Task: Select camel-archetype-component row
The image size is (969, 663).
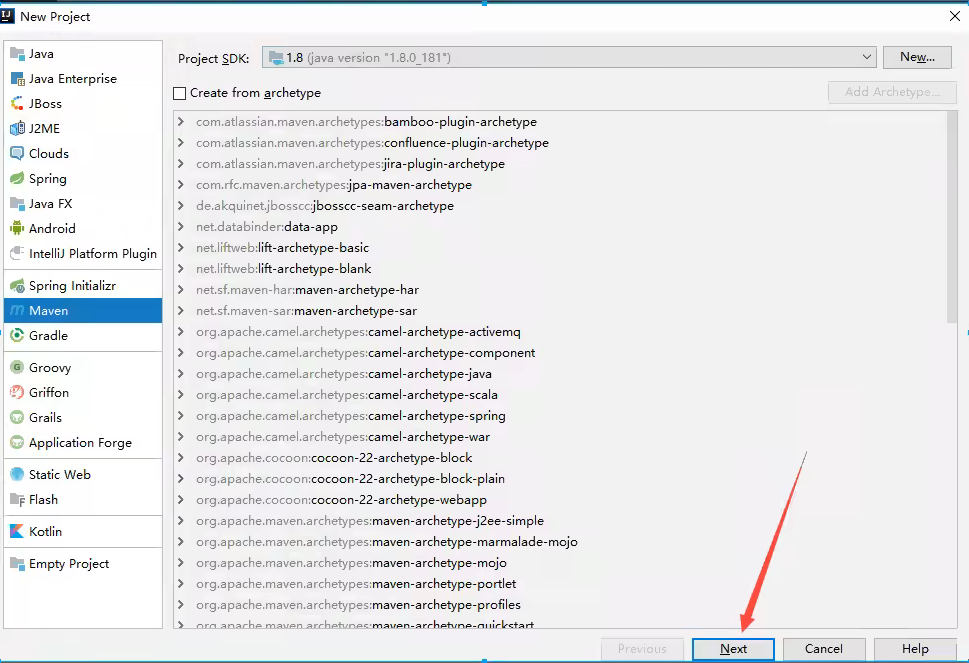Action: tap(560, 353)
